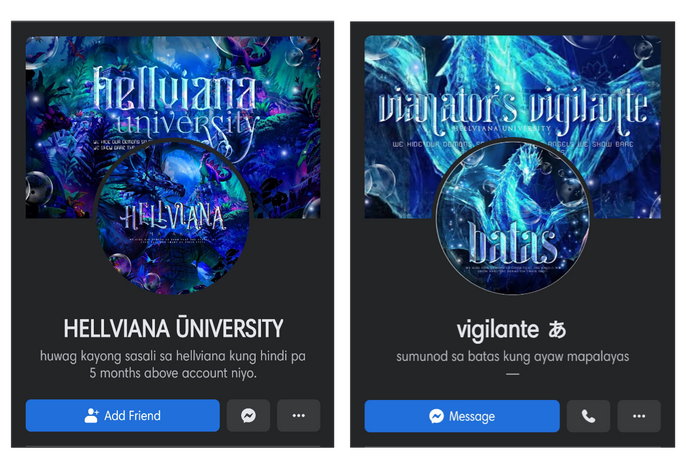
Task: Open the helluiana university cover photo
Action: (173, 88)
